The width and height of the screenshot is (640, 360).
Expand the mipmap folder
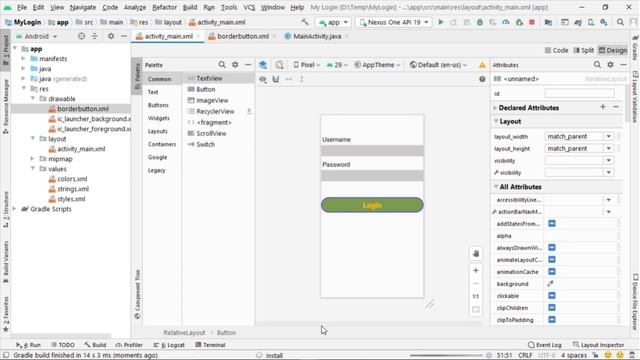click(x=32, y=159)
